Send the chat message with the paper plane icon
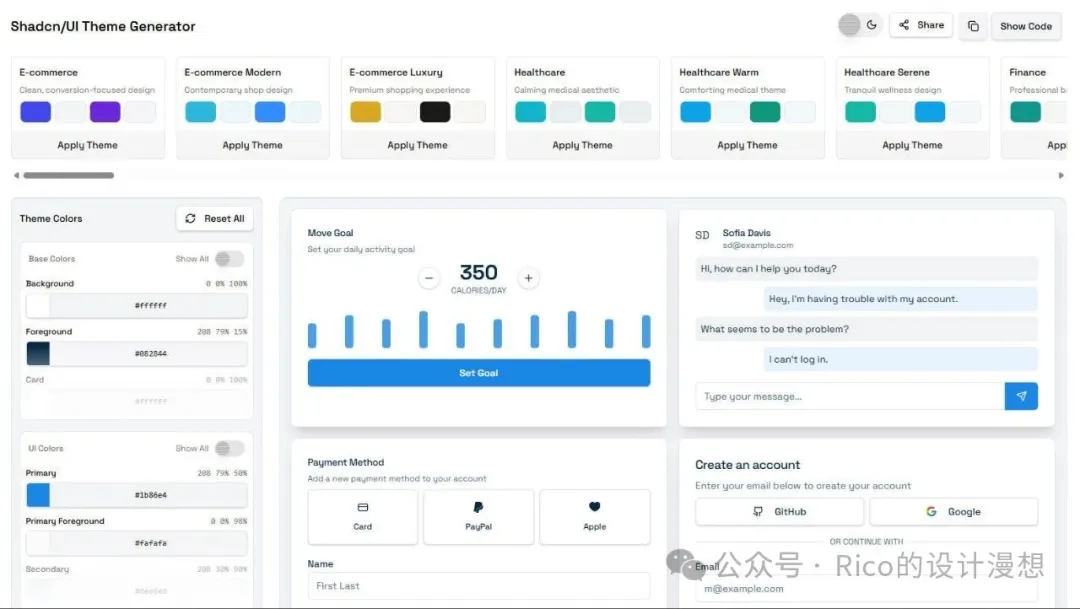The height and width of the screenshot is (609, 1080). [x=1021, y=396]
